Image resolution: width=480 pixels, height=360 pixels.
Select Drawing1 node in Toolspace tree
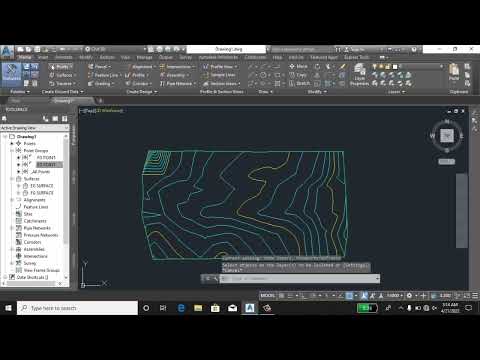pyautogui.click(x=26, y=137)
